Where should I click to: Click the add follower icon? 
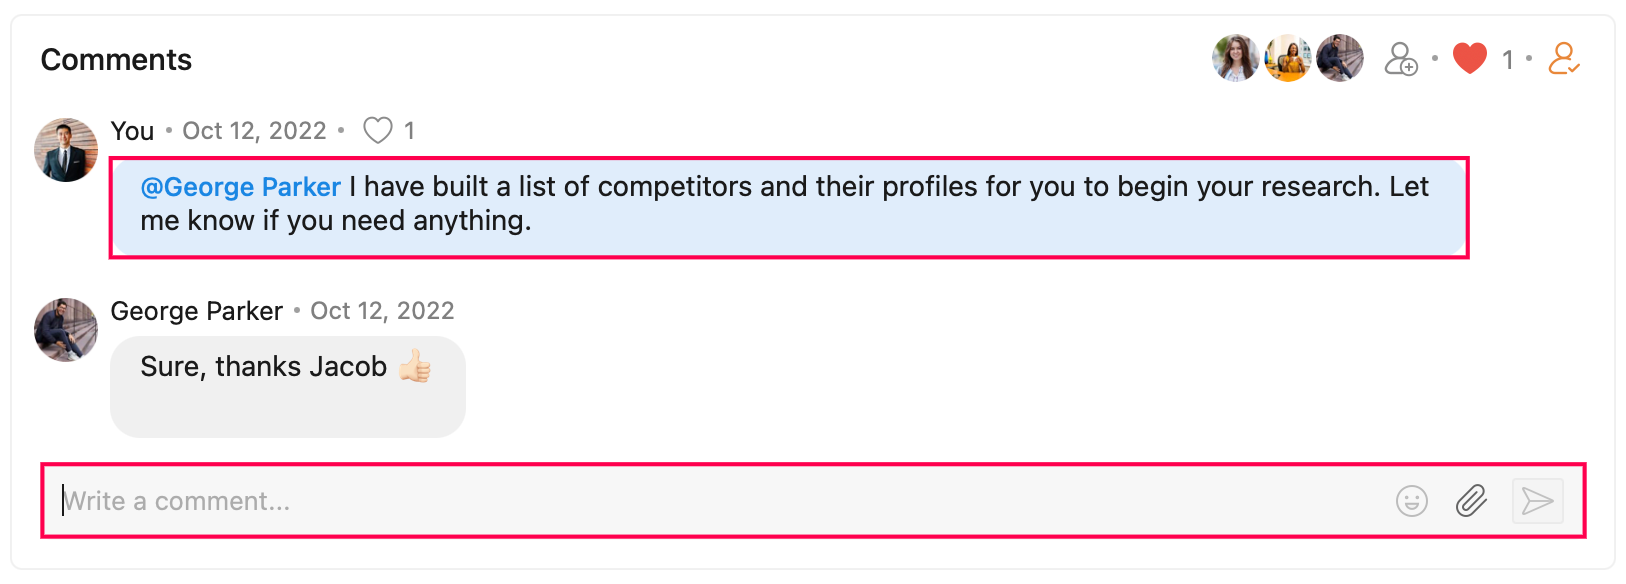pyautogui.click(x=1401, y=59)
